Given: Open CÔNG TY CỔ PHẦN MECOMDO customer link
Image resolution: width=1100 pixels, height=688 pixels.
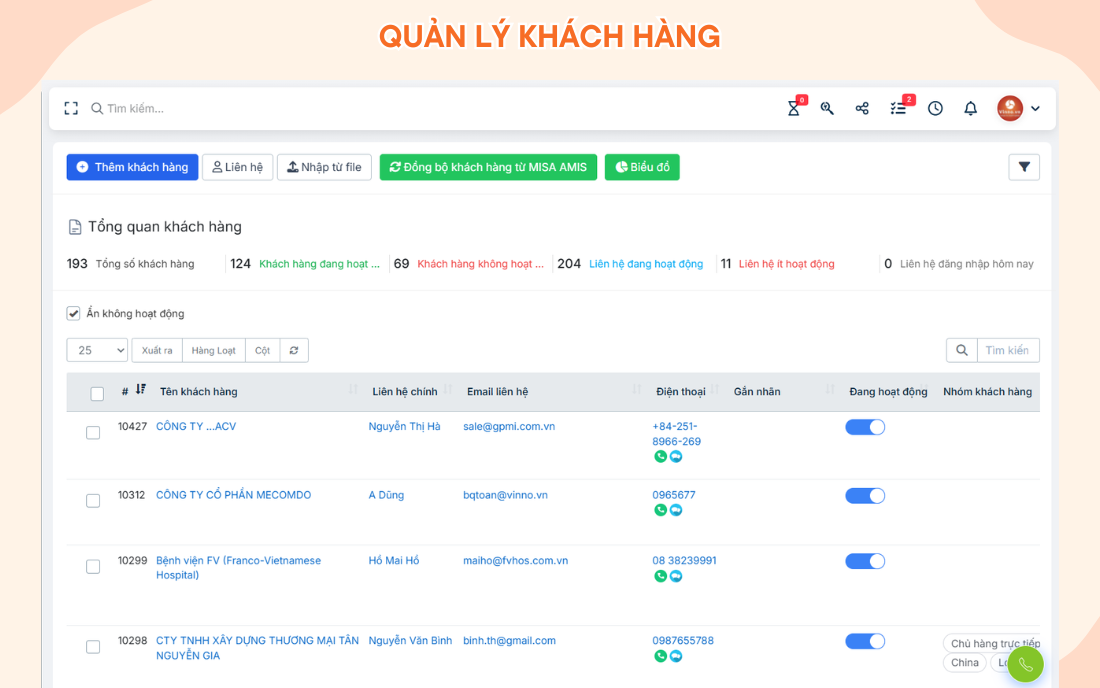Looking at the screenshot, I should (234, 494).
